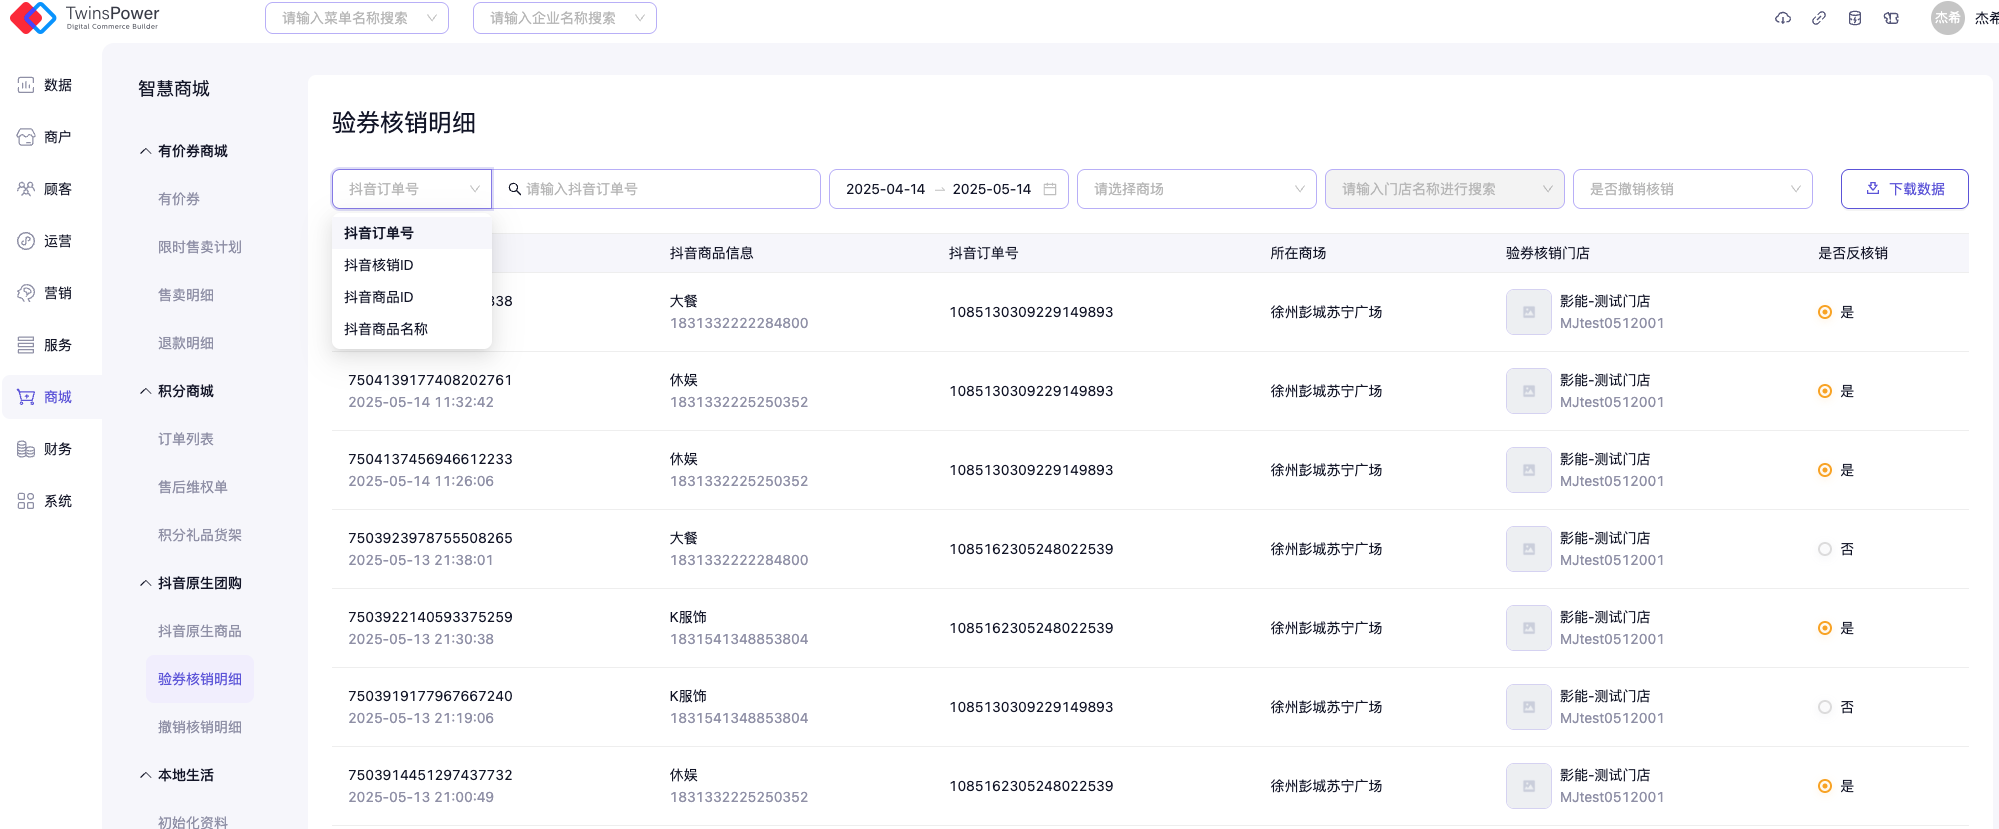Select 否 radio for order 7503923978755508265
The width and height of the screenshot is (1999, 829).
(1825, 549)
